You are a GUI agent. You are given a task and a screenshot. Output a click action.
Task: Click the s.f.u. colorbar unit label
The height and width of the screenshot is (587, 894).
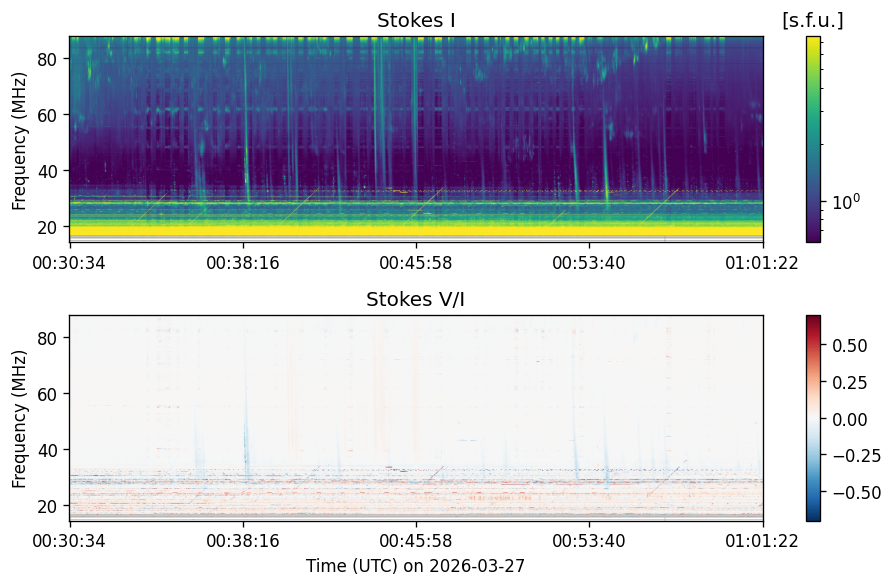pyautogui.click(x=812, y=21)
